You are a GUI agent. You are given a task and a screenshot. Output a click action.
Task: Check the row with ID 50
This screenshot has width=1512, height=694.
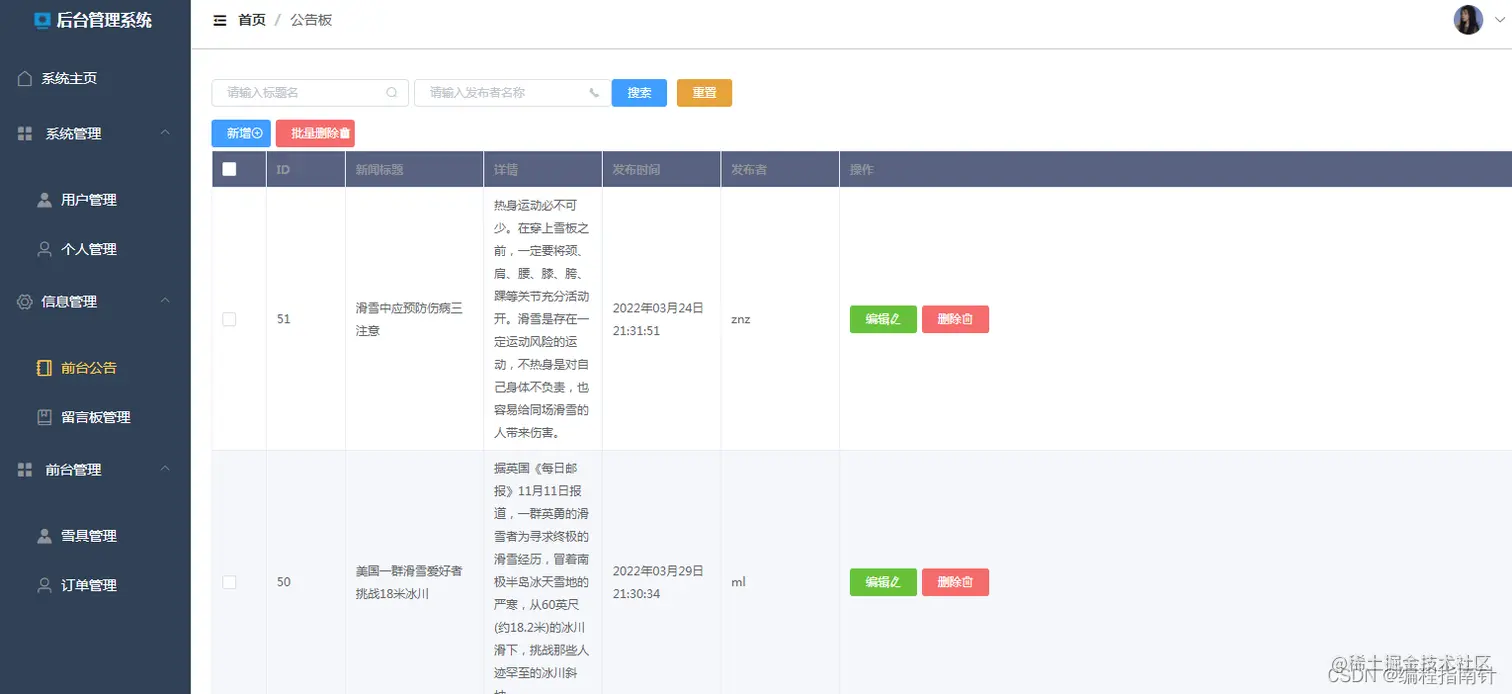point(229,582)
